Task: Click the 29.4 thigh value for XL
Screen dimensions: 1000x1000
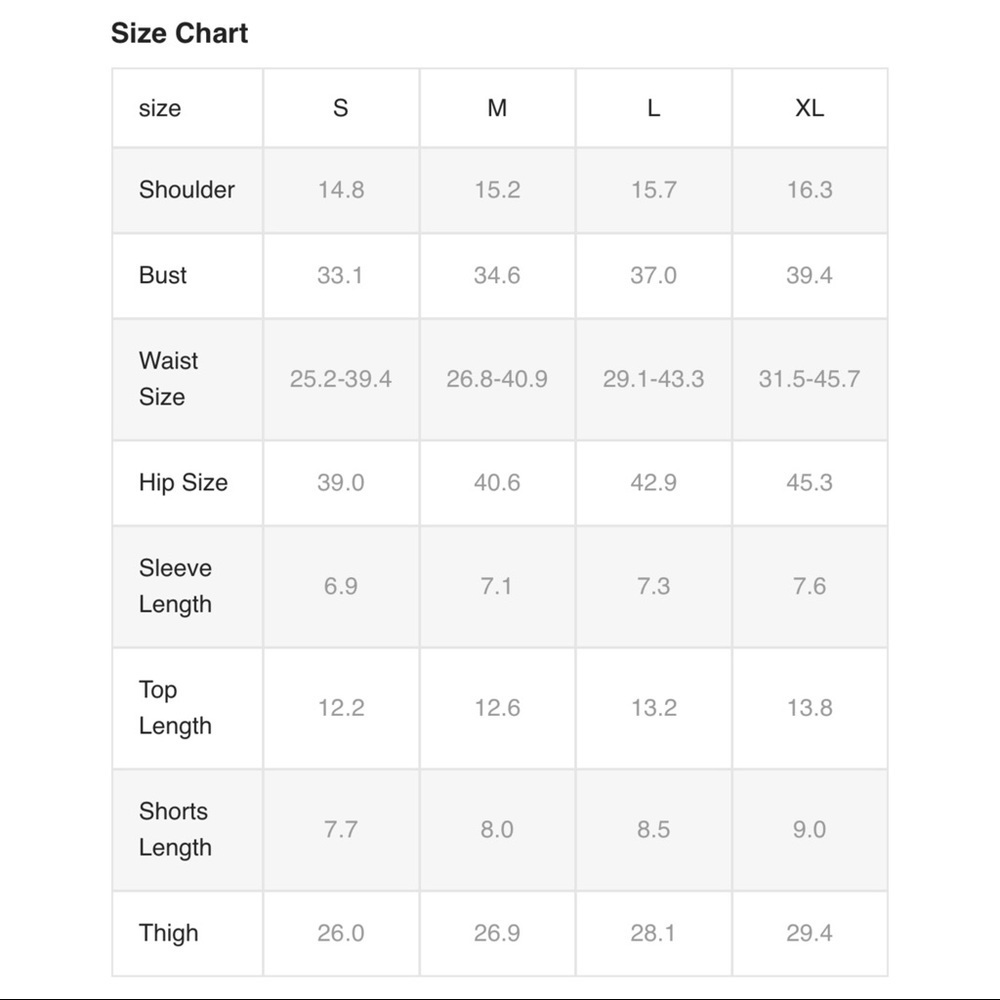Action: pyautogui.click(x=809, y=933)
